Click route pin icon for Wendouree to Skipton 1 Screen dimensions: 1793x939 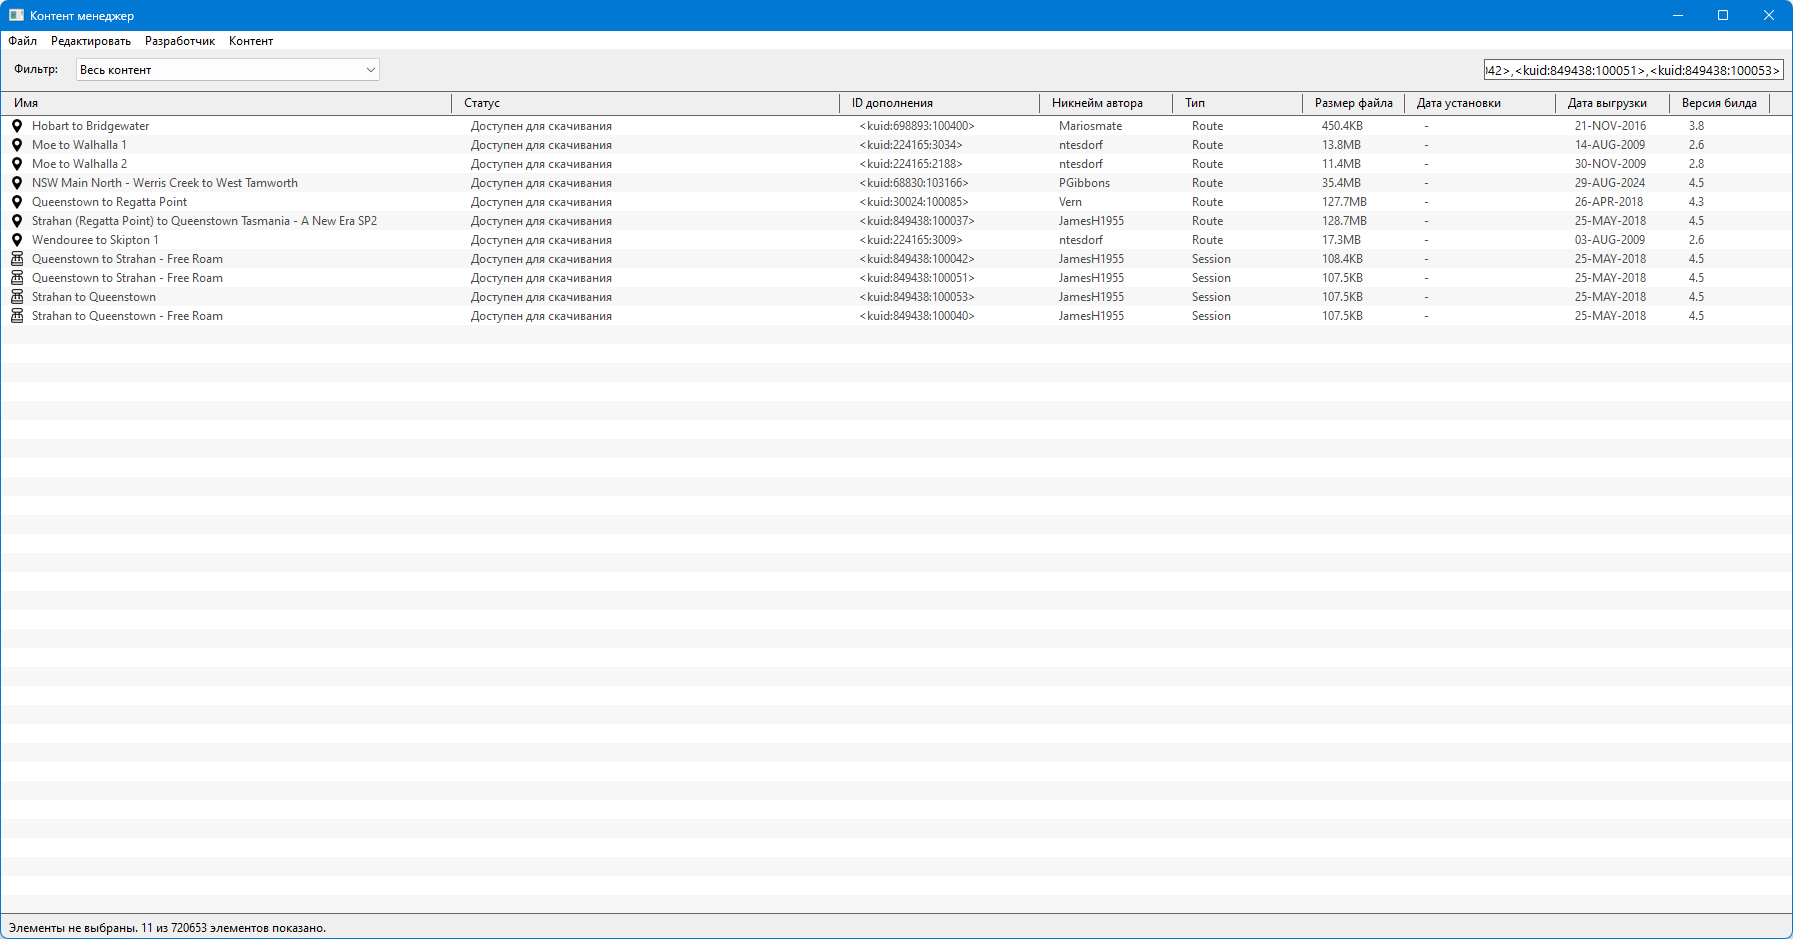17,240
